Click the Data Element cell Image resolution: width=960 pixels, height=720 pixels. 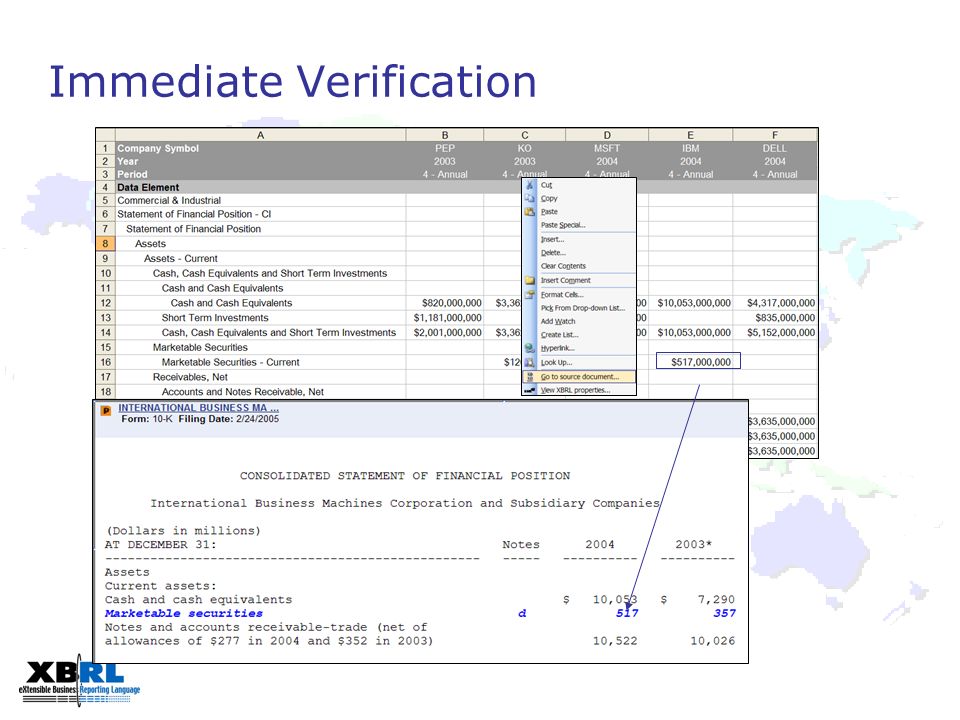(x=260, y=187)
